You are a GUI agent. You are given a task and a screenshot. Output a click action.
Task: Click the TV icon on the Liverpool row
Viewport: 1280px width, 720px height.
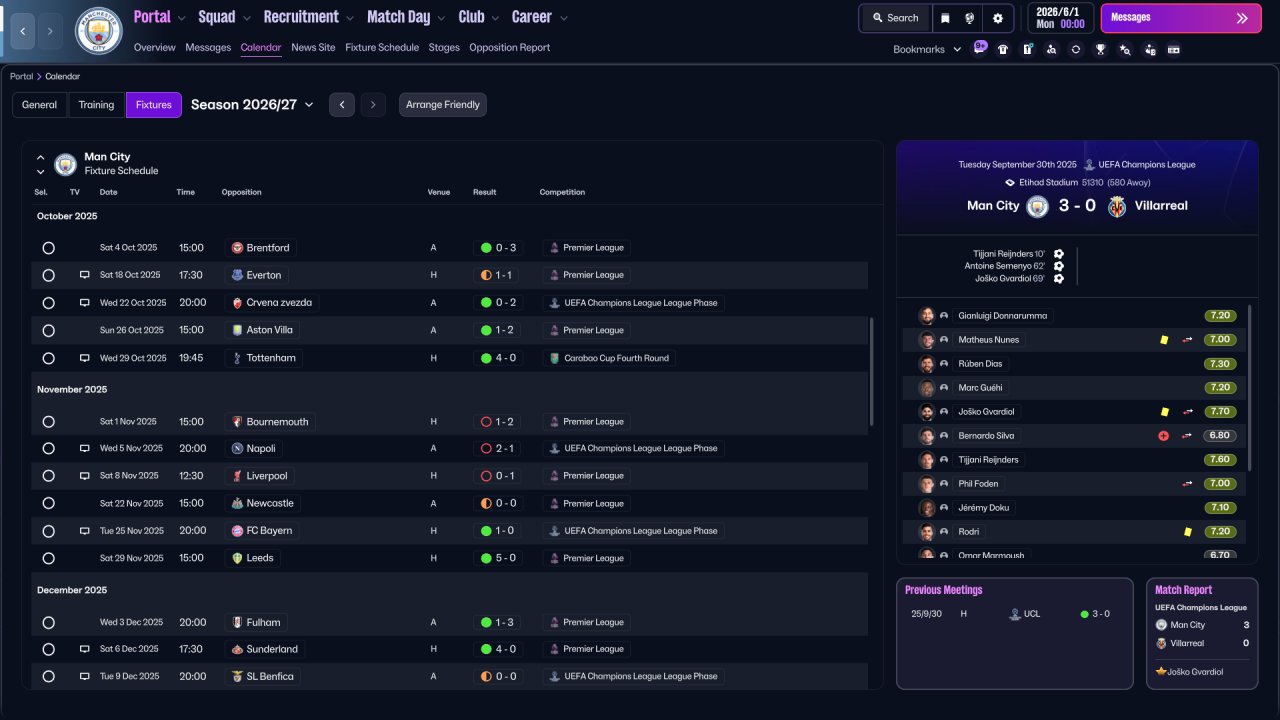85,476
